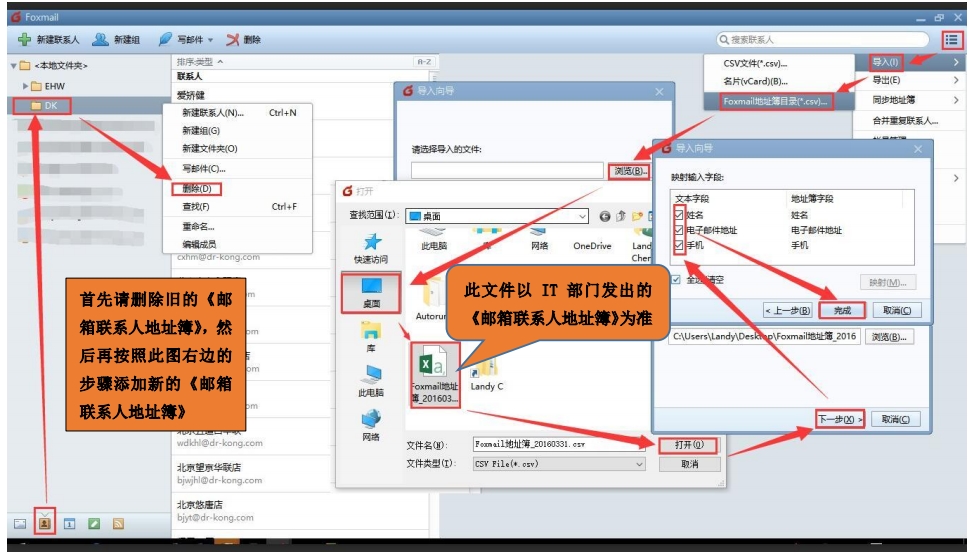Click 浏览(B)... beside the C:\Users path field
Image resolution: width=969 pixels, height=554 pixels.
coord(889,337)
